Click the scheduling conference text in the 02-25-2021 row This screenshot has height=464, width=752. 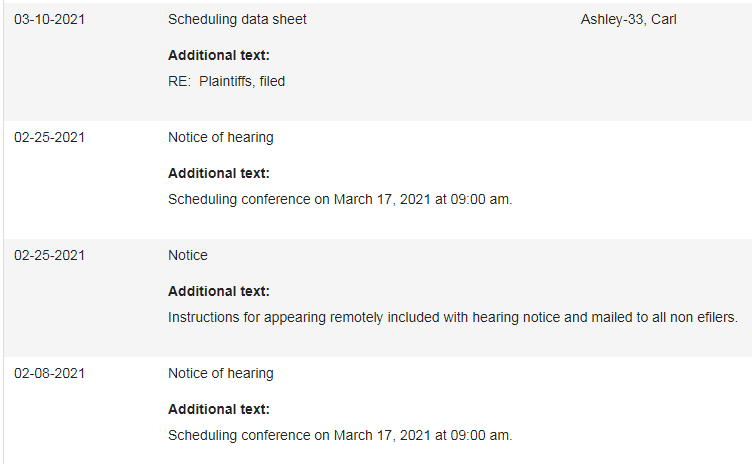point(340,199)
